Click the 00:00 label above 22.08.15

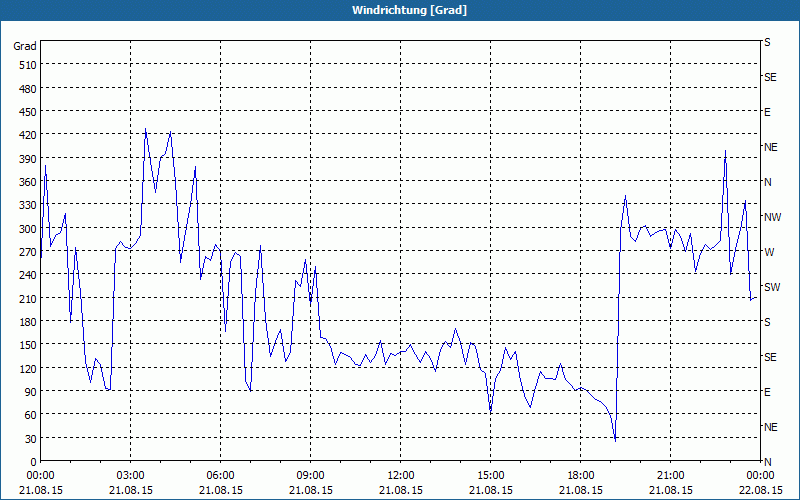[x=760, y=476]
